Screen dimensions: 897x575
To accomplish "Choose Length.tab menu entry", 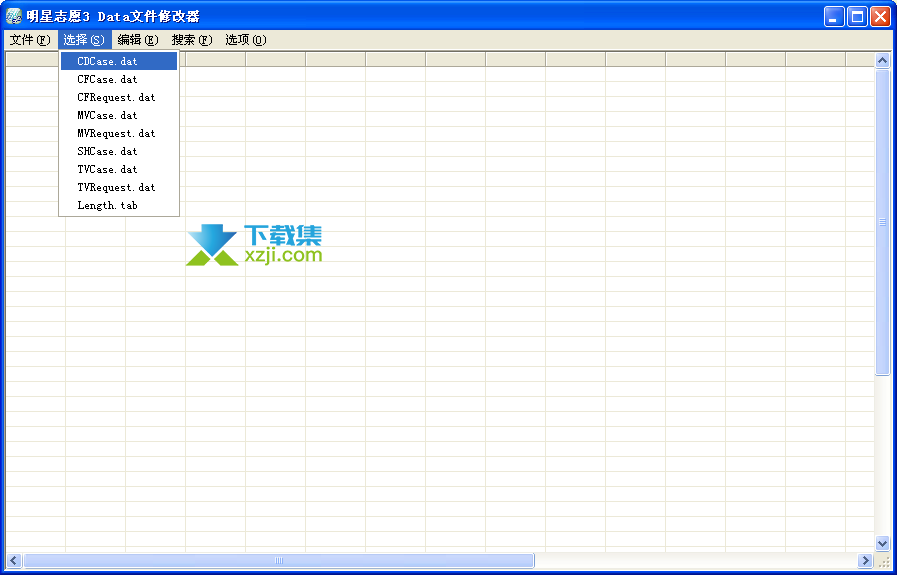I will pyautogui.click(x=119, y=205).
